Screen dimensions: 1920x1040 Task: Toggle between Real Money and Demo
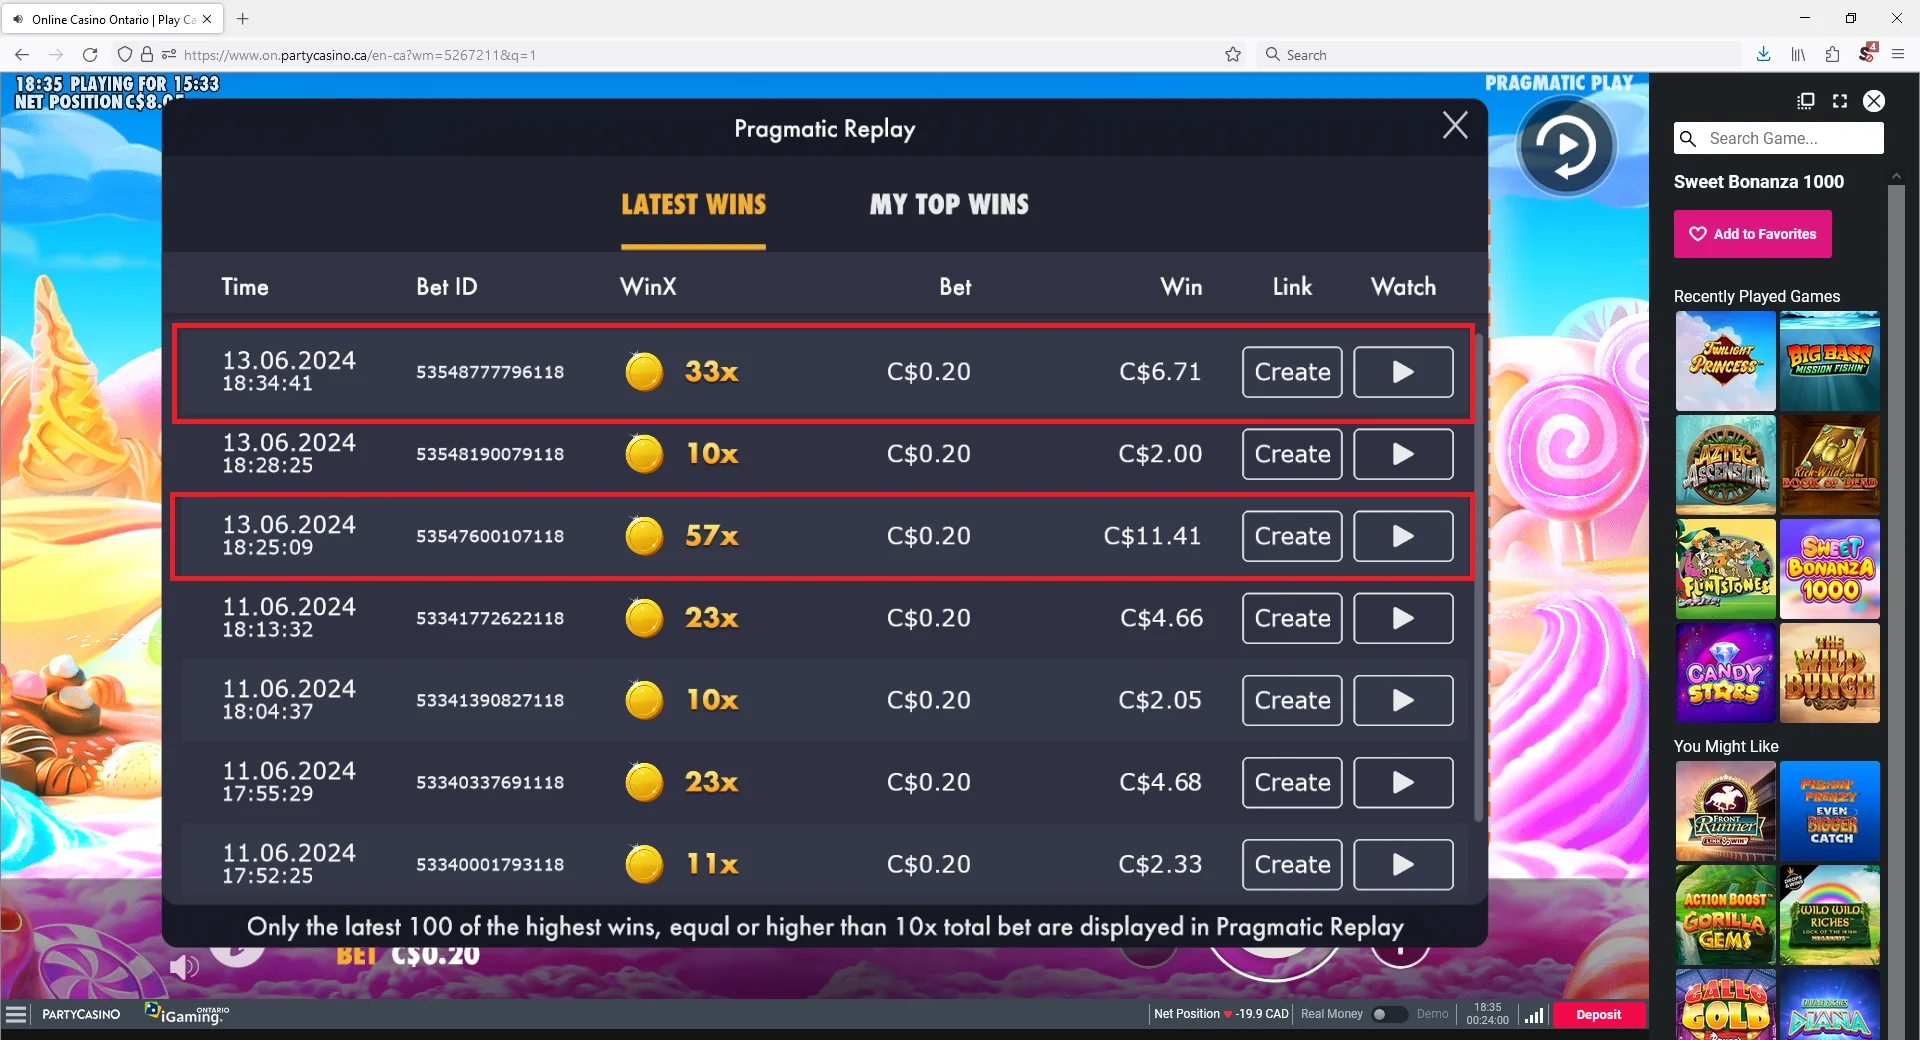click(x=1388, y=1014)
